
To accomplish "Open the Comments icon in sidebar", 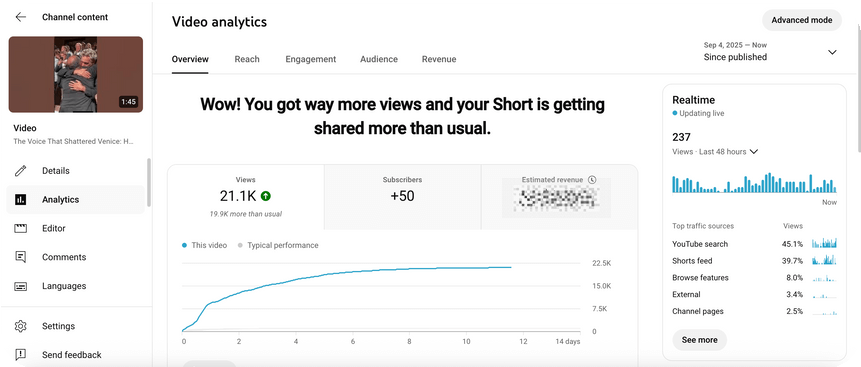I will pyautogui.click(x=20, y=257).
